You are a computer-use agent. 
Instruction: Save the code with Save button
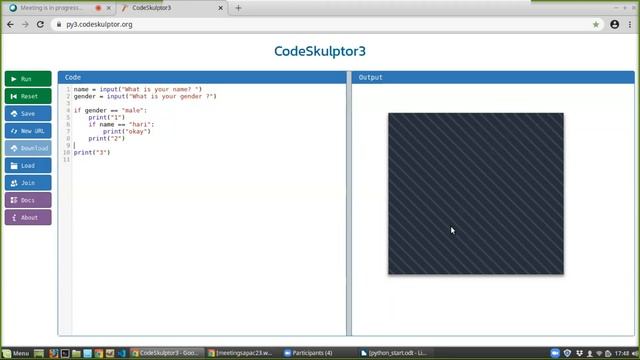click(28, 113)
